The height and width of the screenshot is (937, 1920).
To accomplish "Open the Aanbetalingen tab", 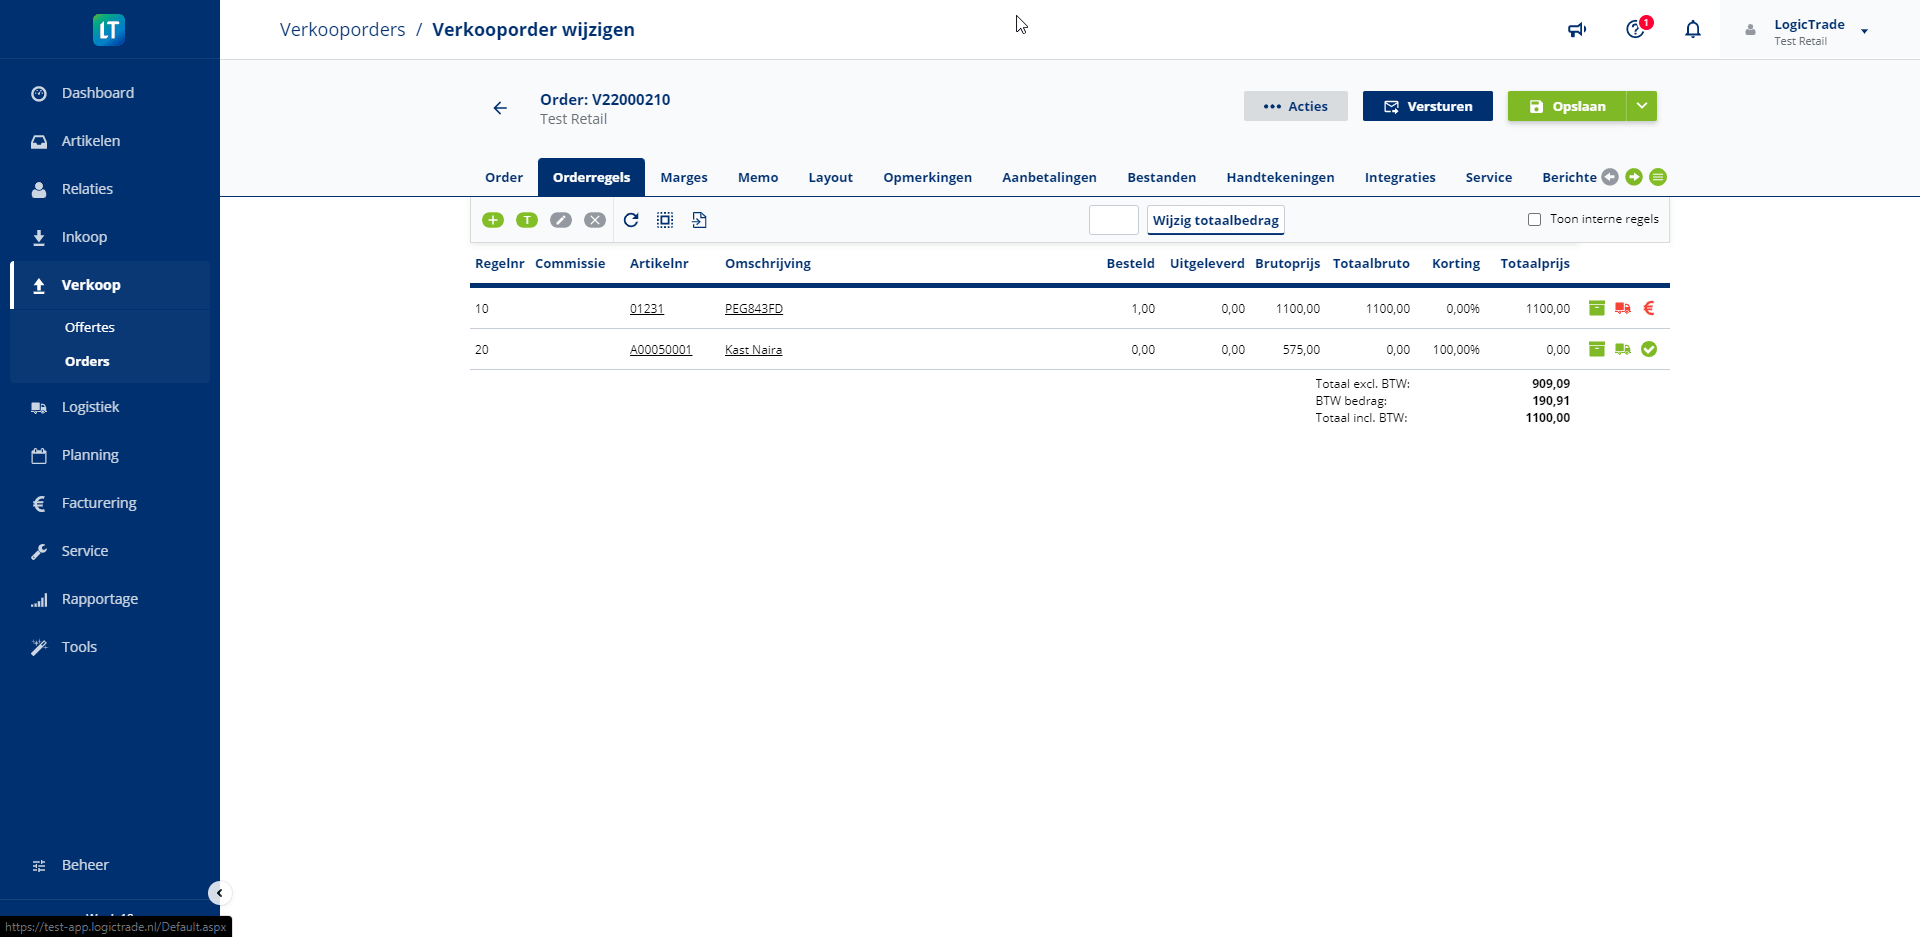I will pos(1049,178).
